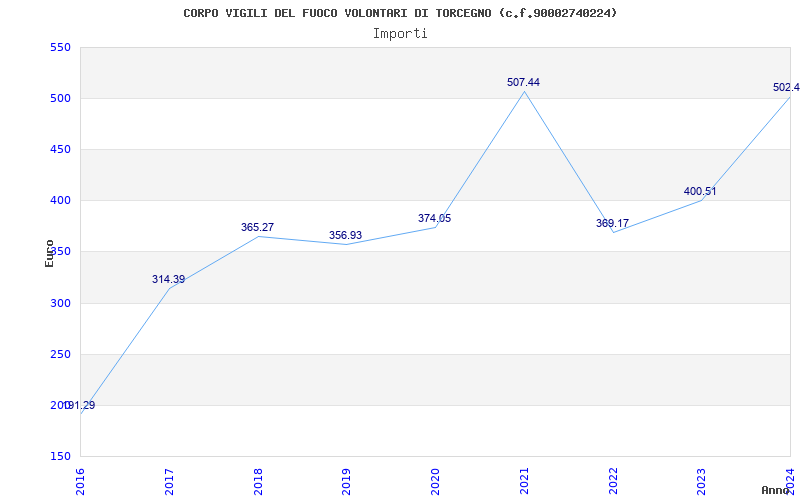Click the 500 y-axis value

coord(60,98)
